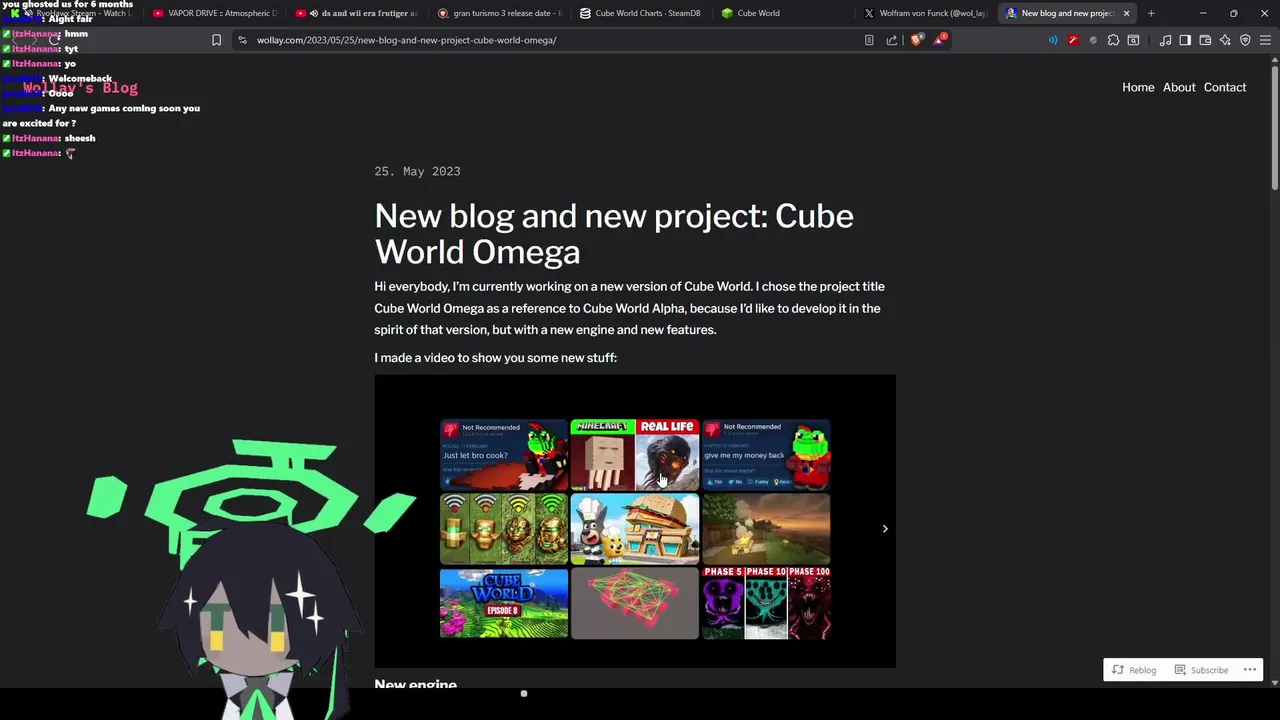1280x720 pixels.
Task: Open the Minecraft Real Life video thumbnail
Action: (x=635, y=455)
